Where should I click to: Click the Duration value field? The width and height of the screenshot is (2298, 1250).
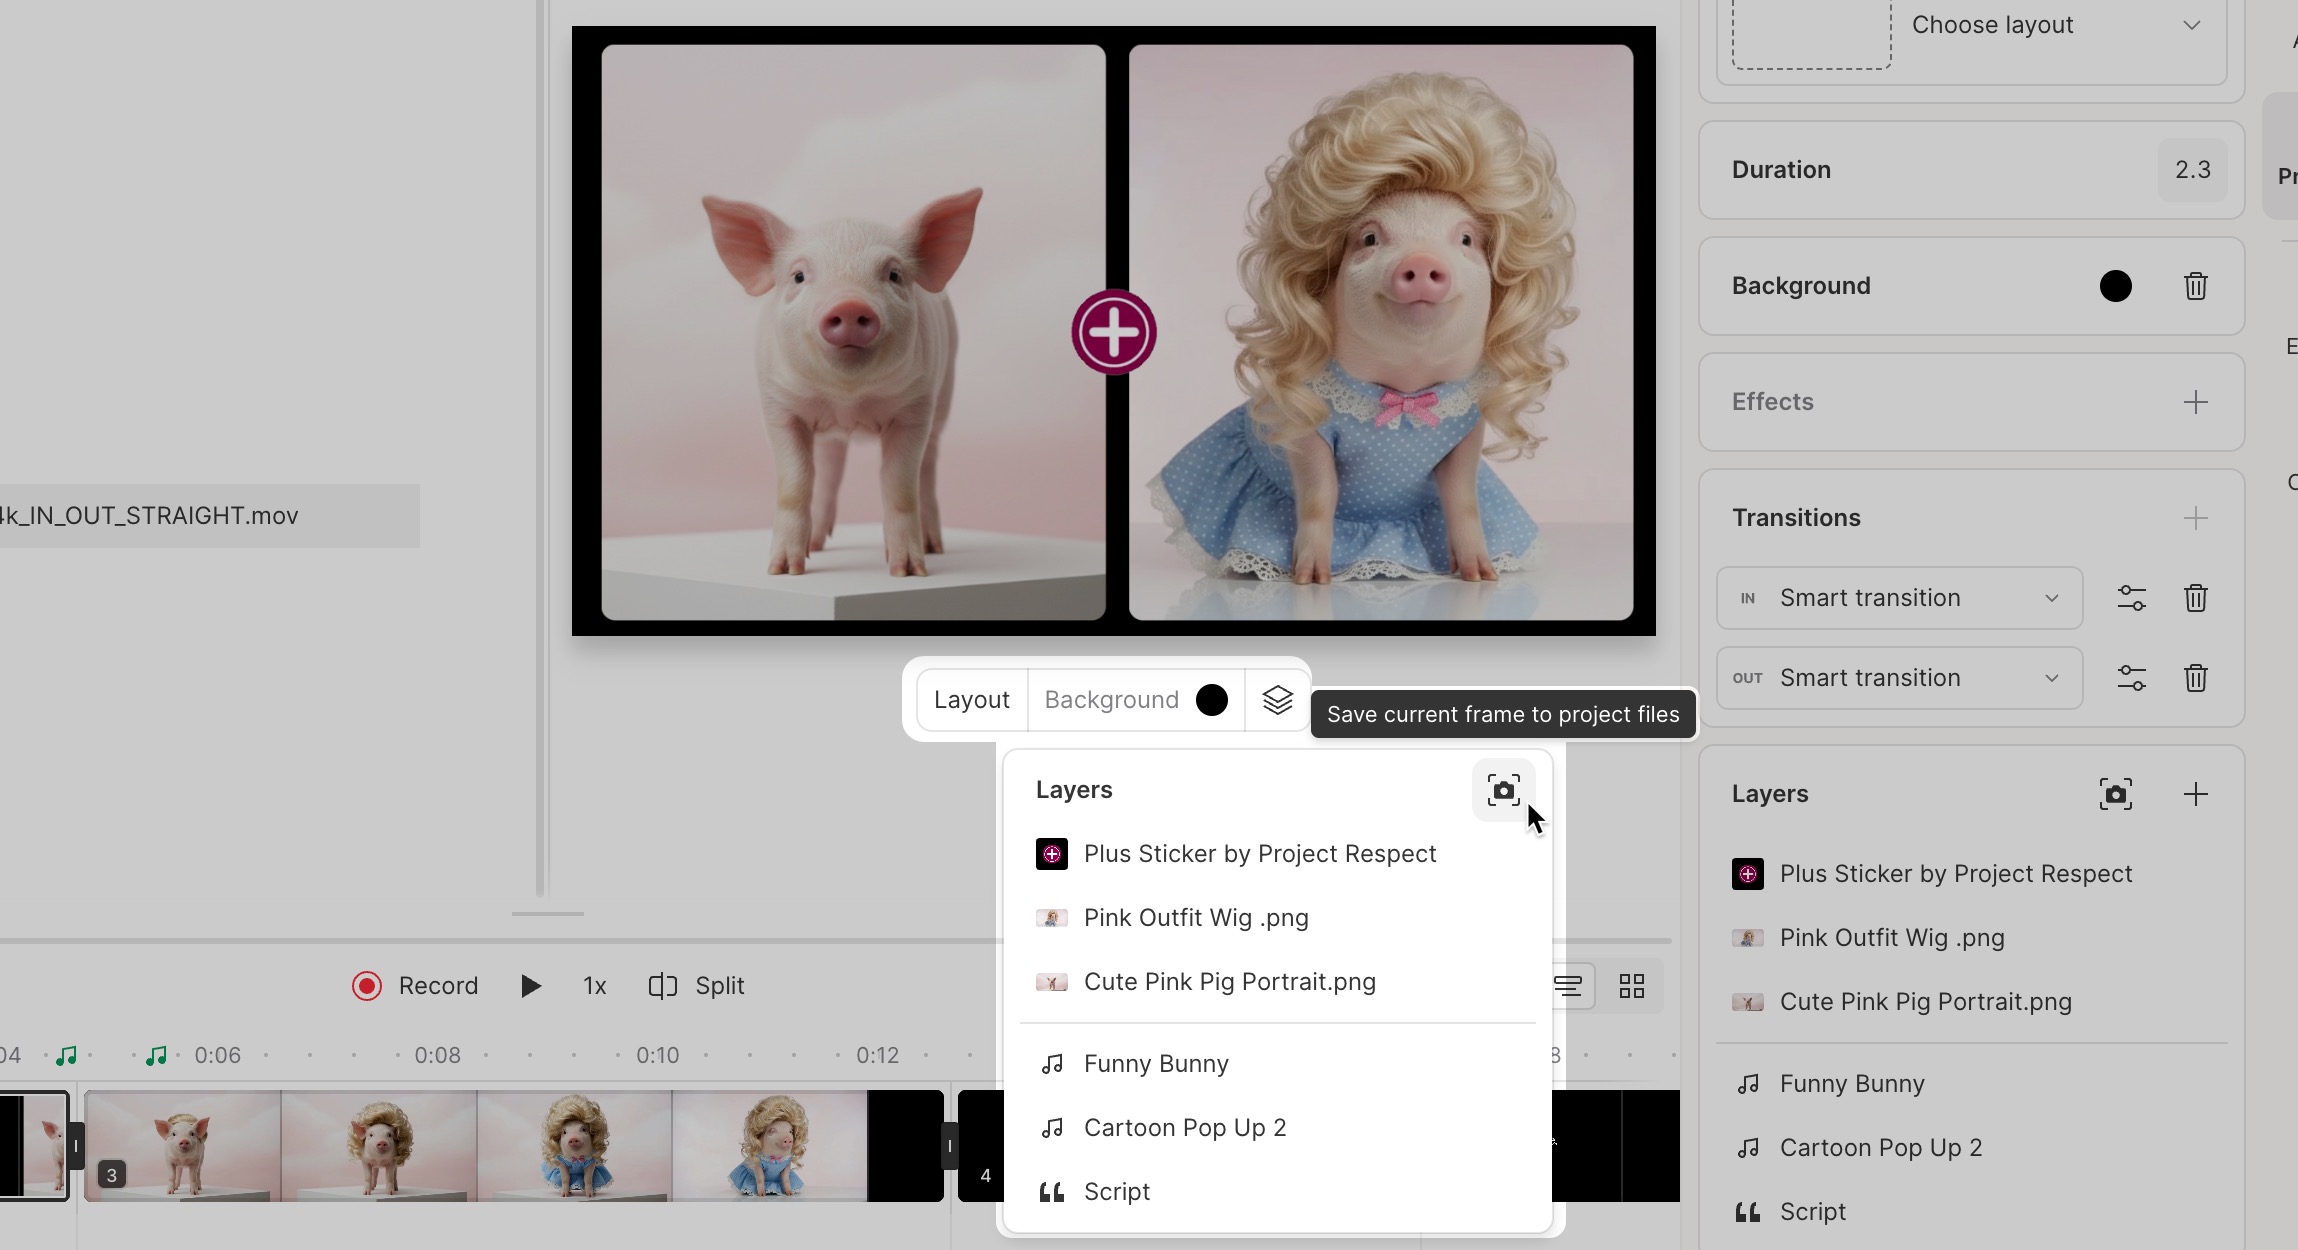(2192, 170)
